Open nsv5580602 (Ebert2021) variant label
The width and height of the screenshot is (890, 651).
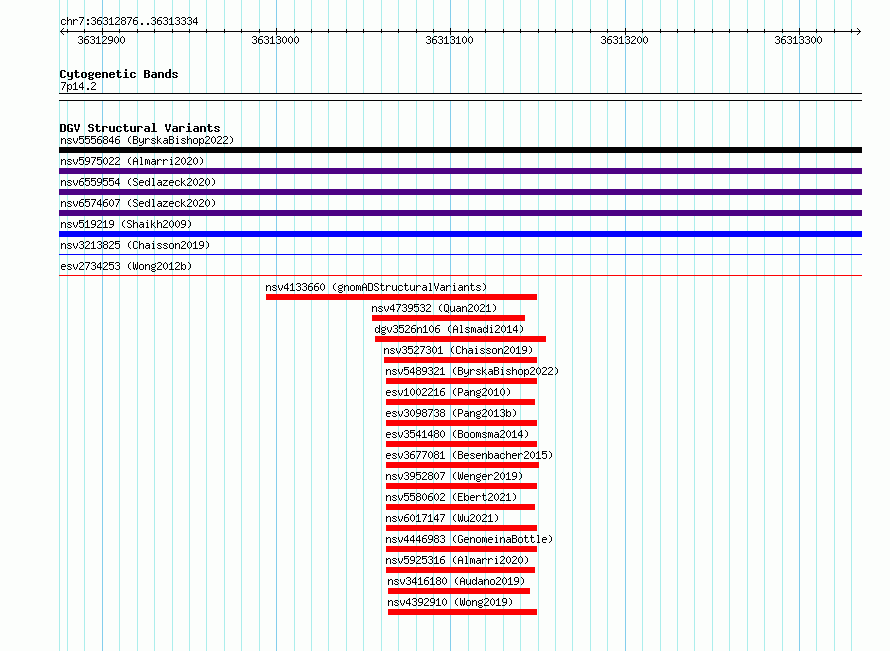point(451,497)
